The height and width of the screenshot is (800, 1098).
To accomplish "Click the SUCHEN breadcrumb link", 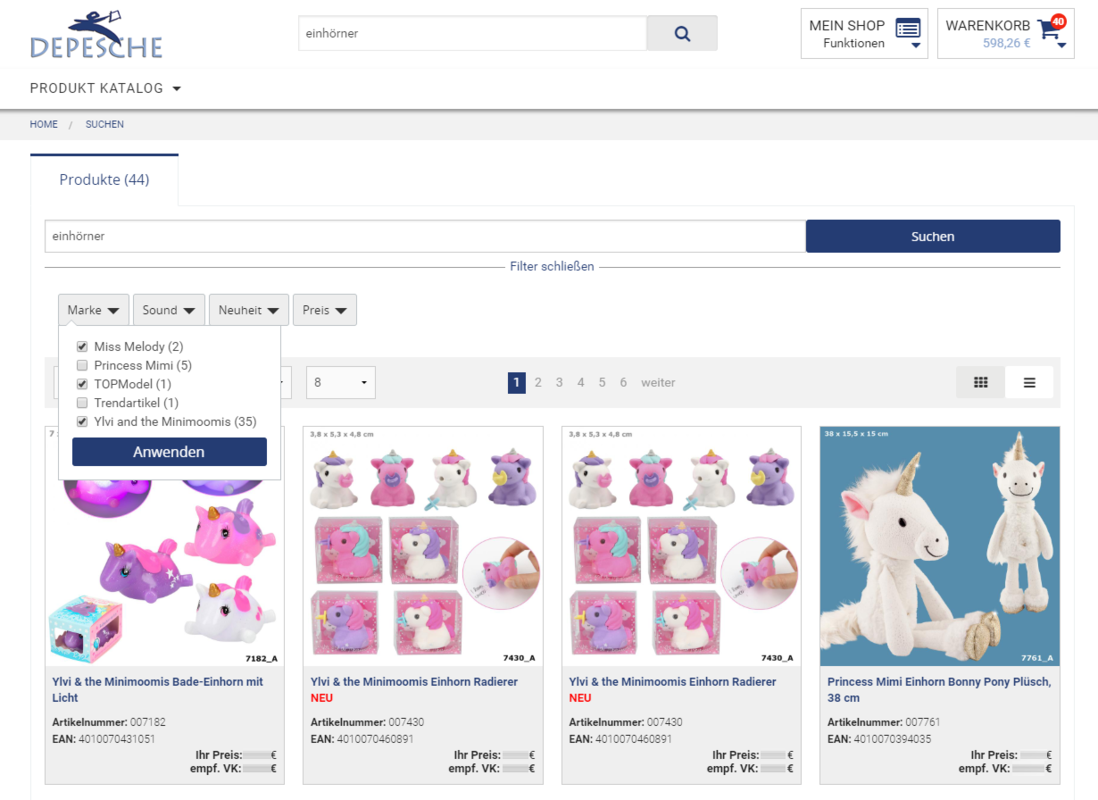I will pos(104,124).
